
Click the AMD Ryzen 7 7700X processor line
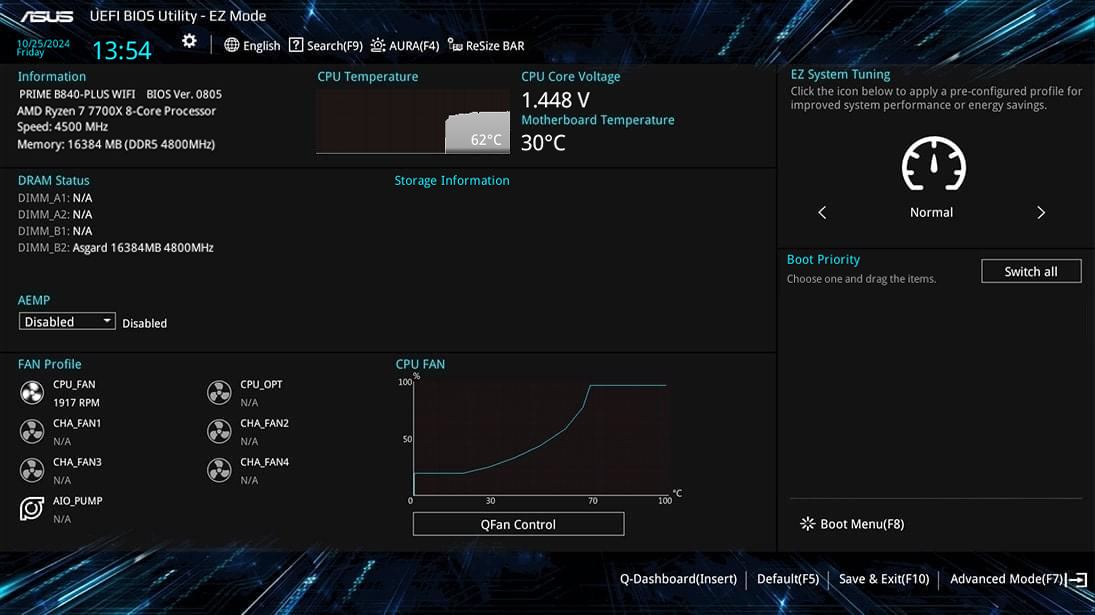117,111
